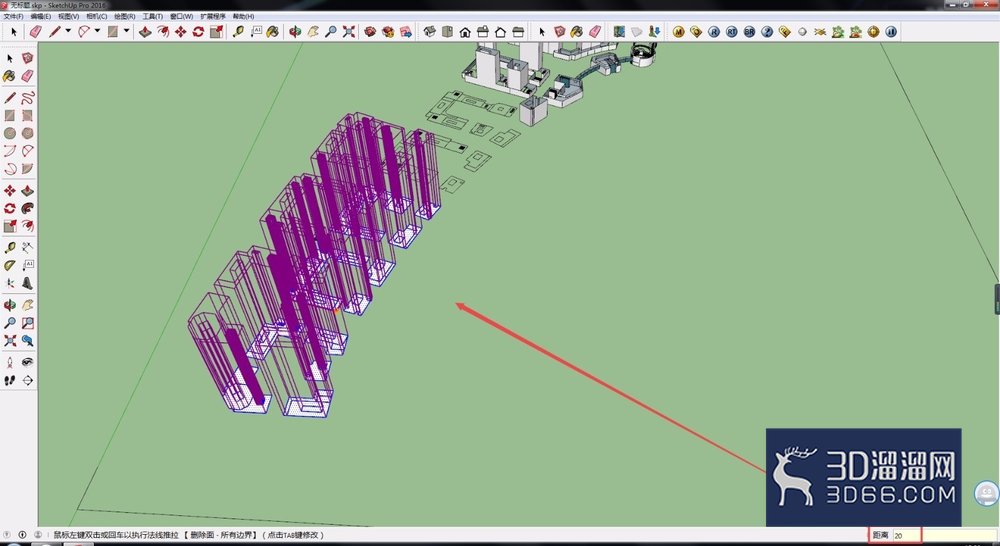
Task: Start V-Ray BR batch render icon
Action: 749,31
